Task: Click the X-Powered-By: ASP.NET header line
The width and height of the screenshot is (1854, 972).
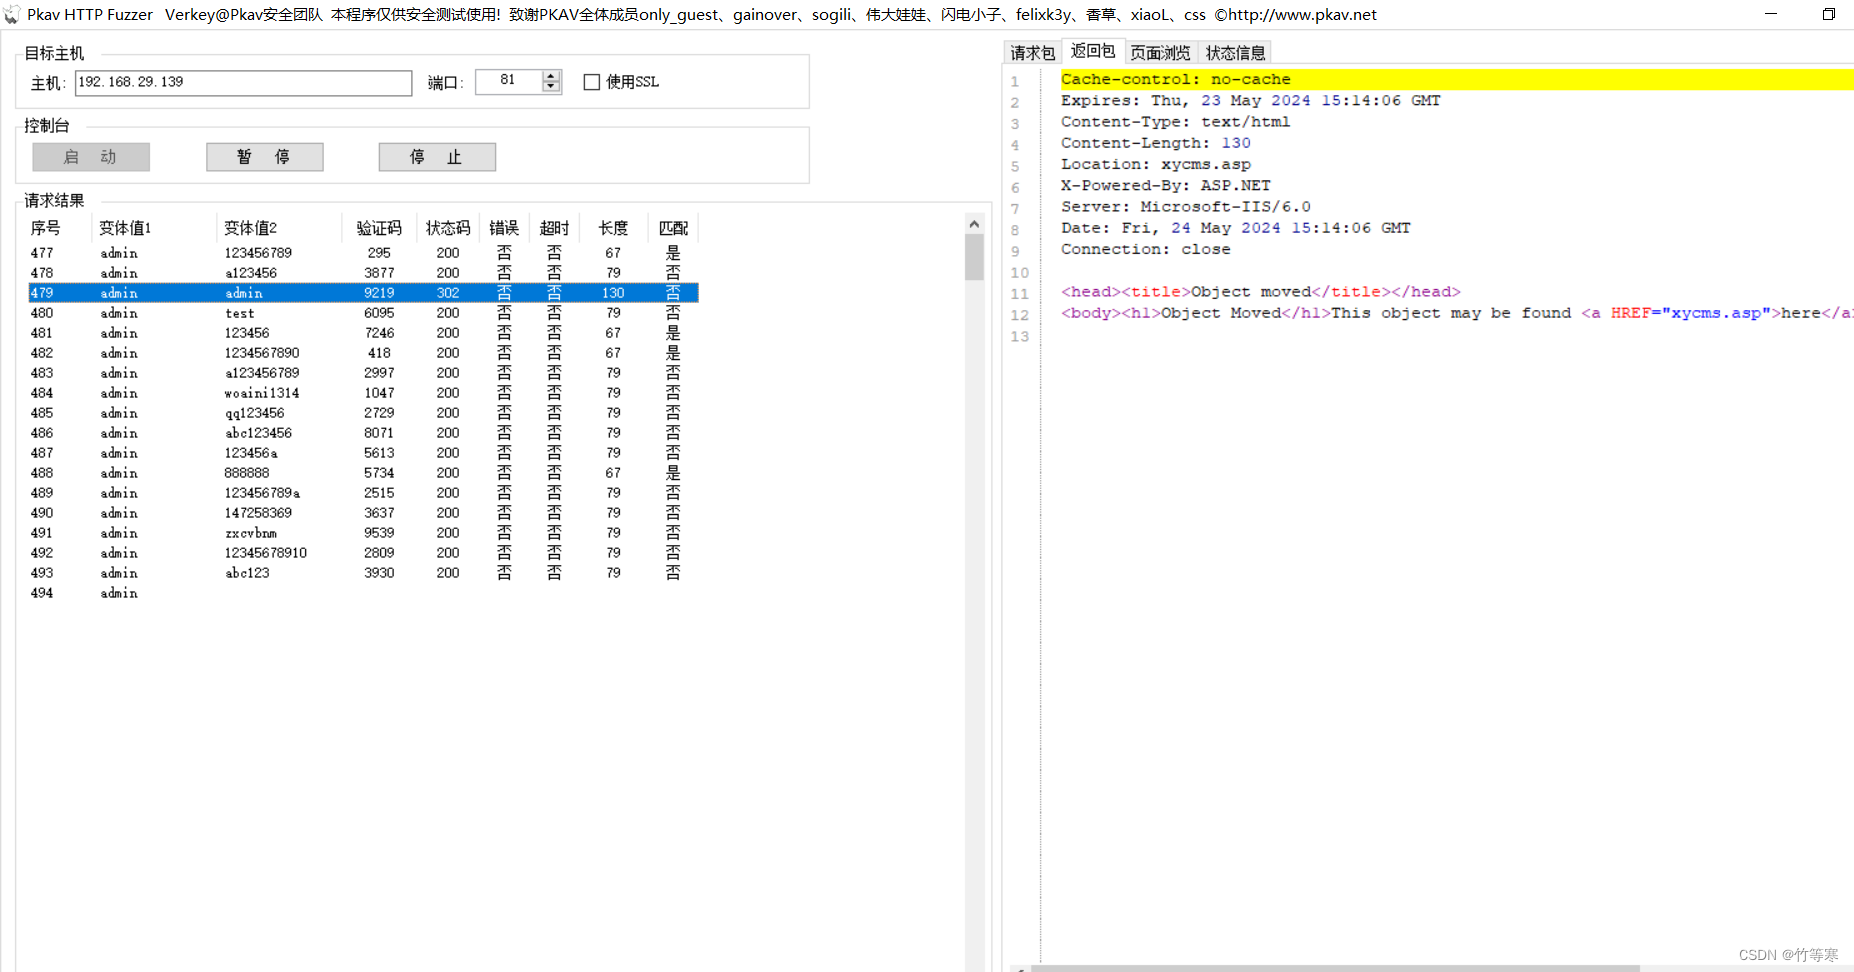Action: click(x=1165, y=186)
